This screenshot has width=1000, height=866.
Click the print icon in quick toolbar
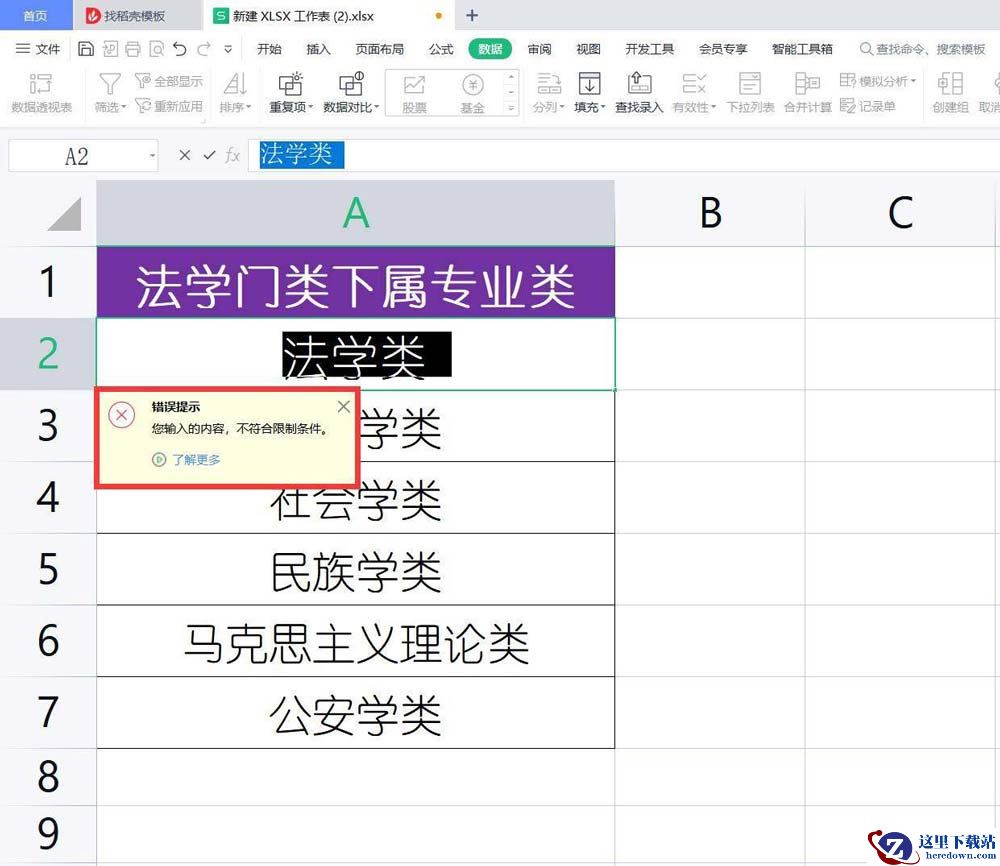(x=133, y=49)
